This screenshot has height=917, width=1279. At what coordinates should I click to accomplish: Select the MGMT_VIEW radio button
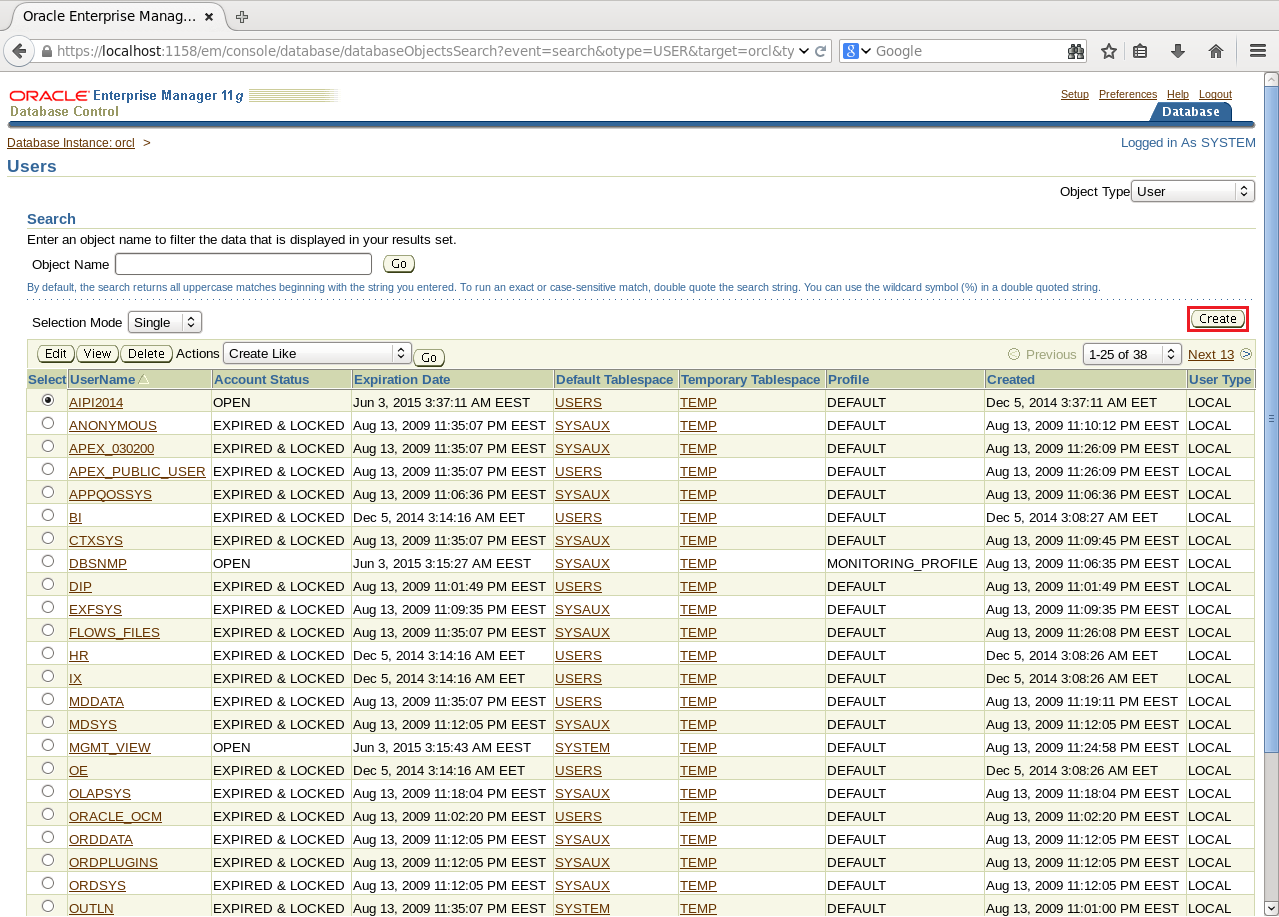pos(48,745)
